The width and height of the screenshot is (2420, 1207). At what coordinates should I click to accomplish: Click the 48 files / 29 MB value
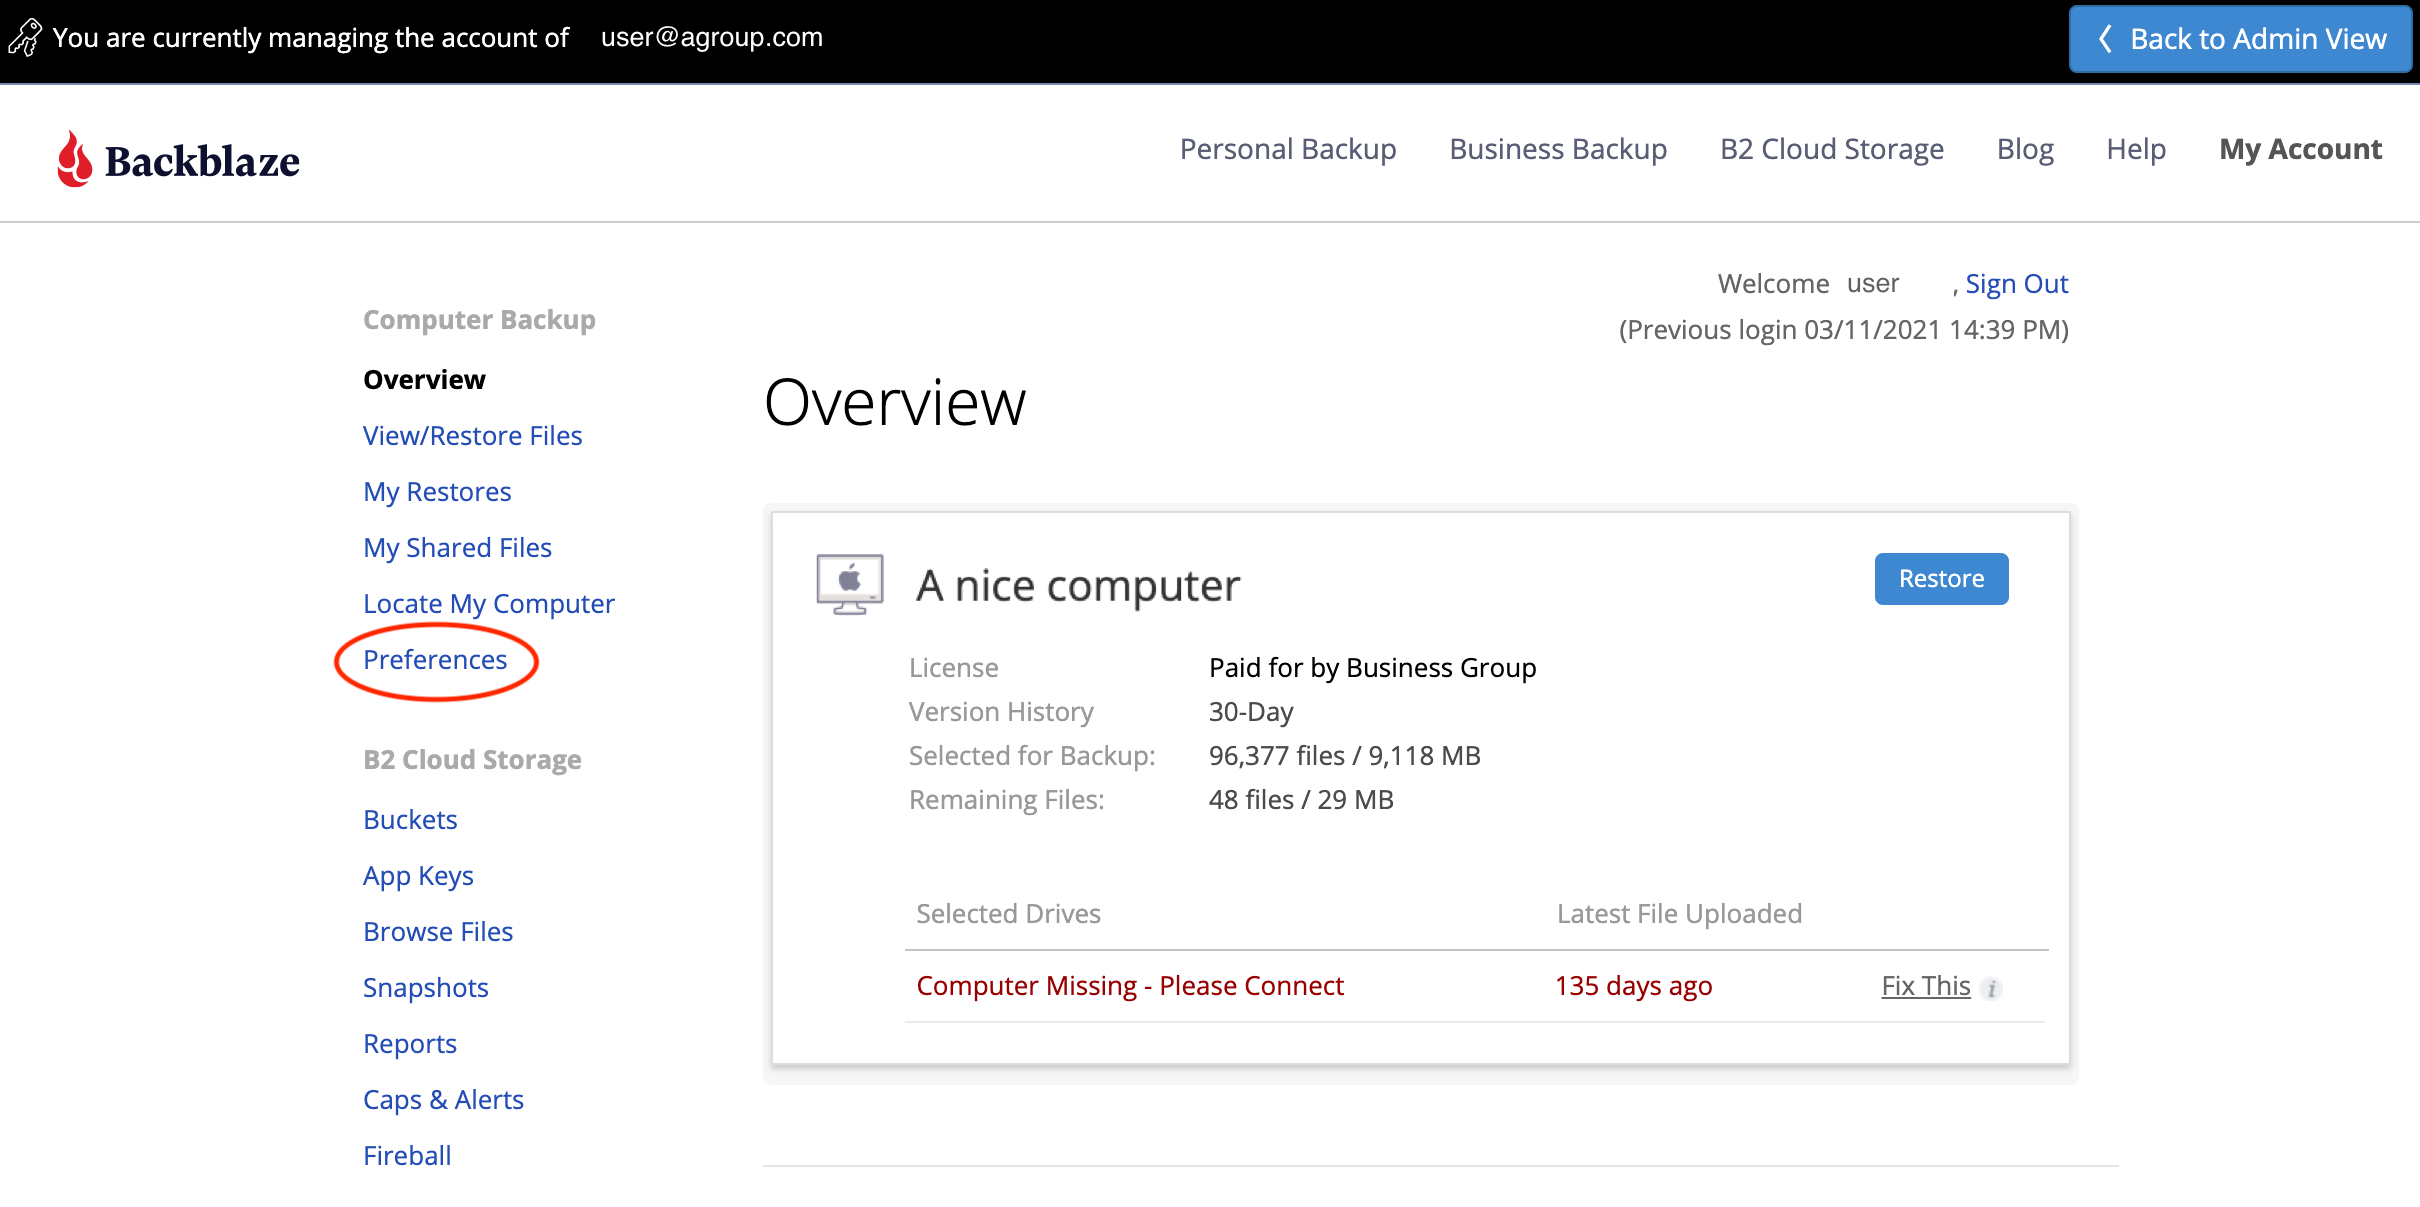pyautogui.click(x=1301, y=800)
